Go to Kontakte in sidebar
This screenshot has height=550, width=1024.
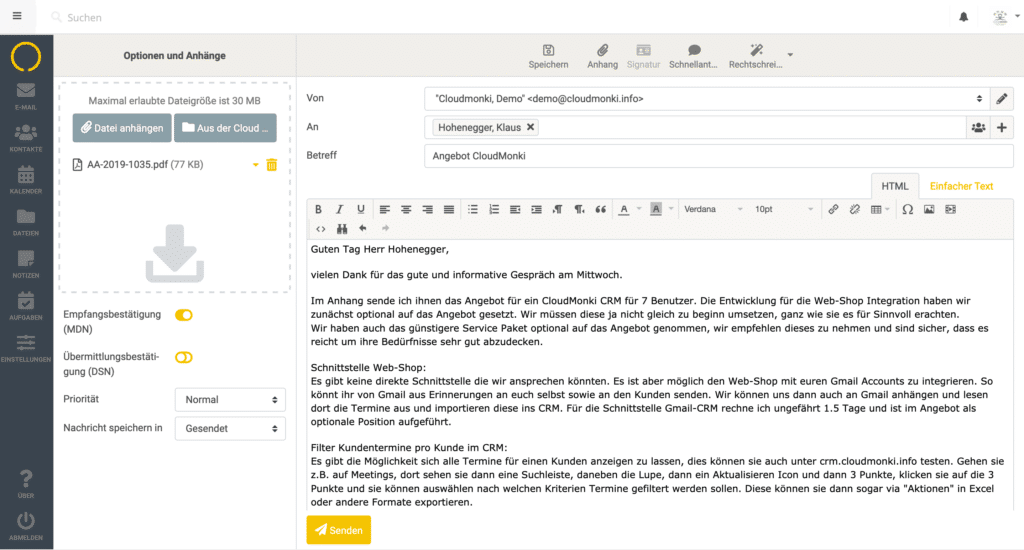[x=26, y=138]
